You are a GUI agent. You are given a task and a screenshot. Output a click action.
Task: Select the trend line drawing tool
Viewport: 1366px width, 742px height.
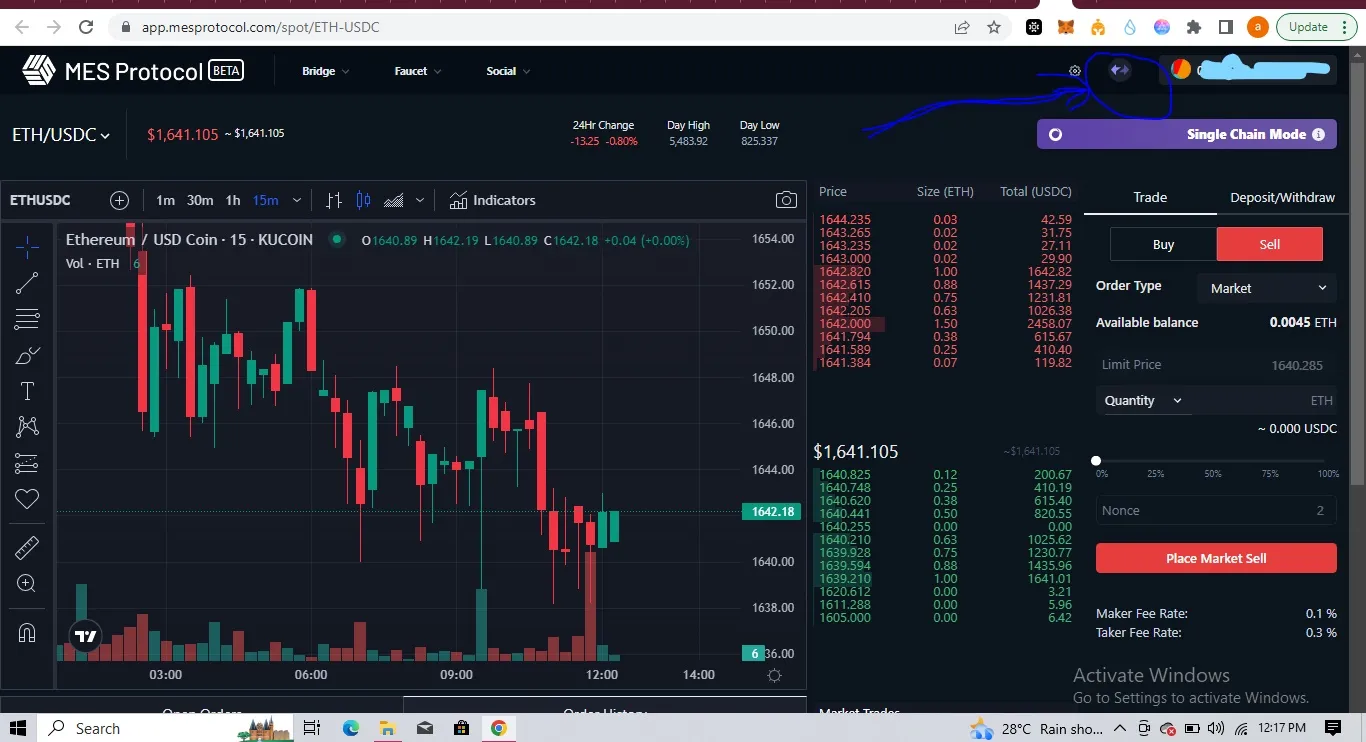27,283
